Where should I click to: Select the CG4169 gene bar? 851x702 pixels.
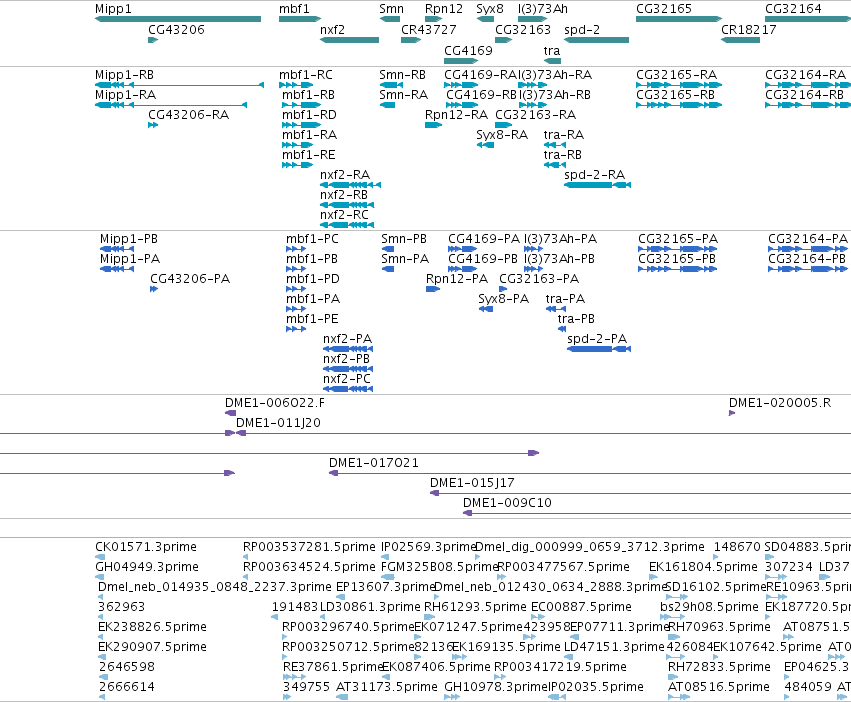pos(461,61)
